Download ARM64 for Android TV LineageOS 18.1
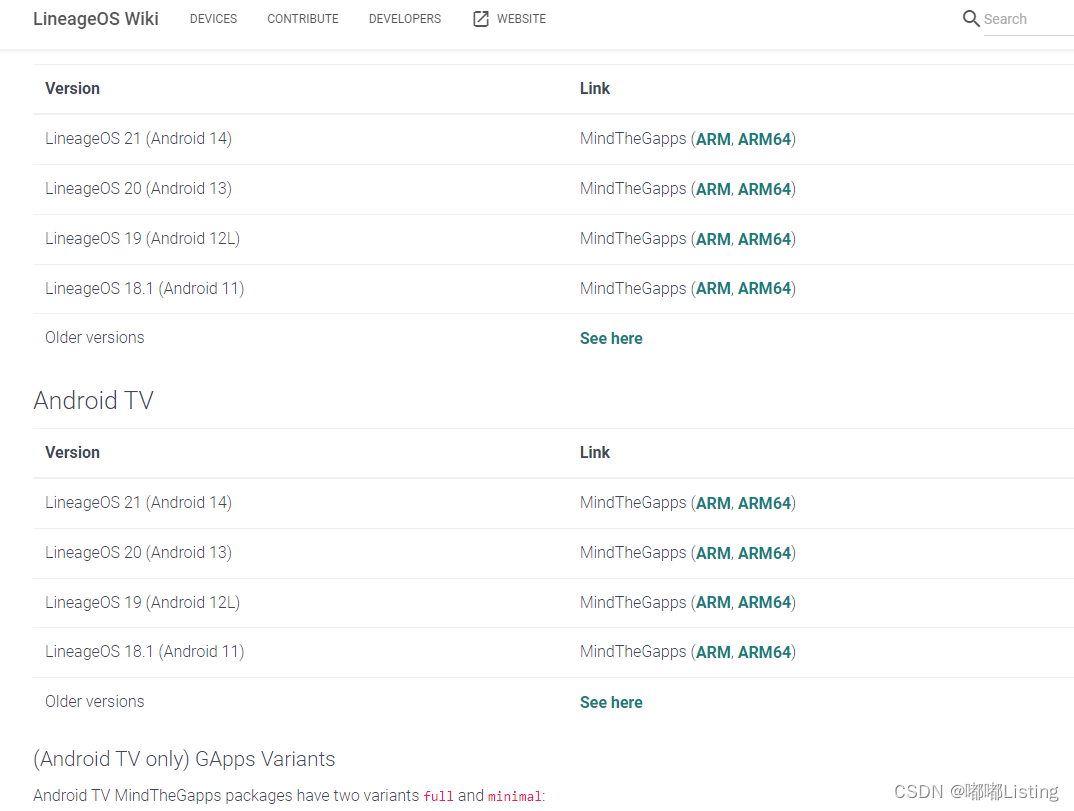This screenshot has height=811, width=1074. click(764, 652)
